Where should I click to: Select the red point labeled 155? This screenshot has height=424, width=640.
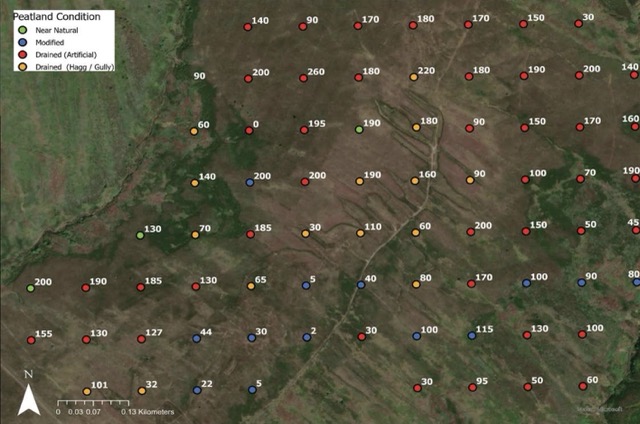click(x=31, y=340)
